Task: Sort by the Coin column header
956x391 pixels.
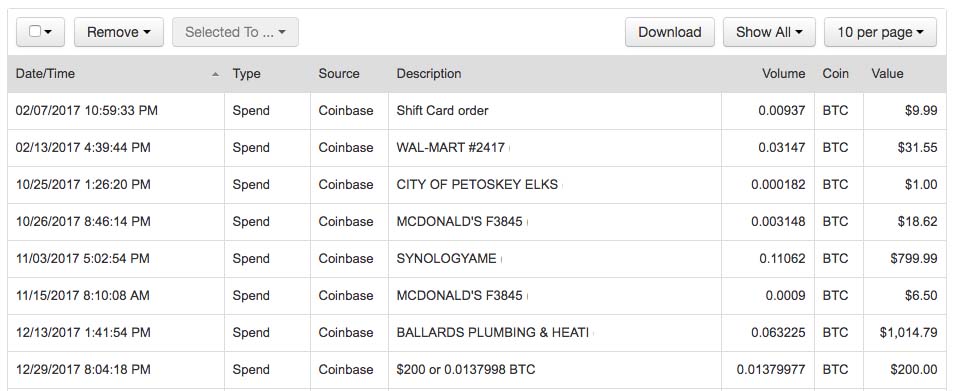Action: (835, 74)
